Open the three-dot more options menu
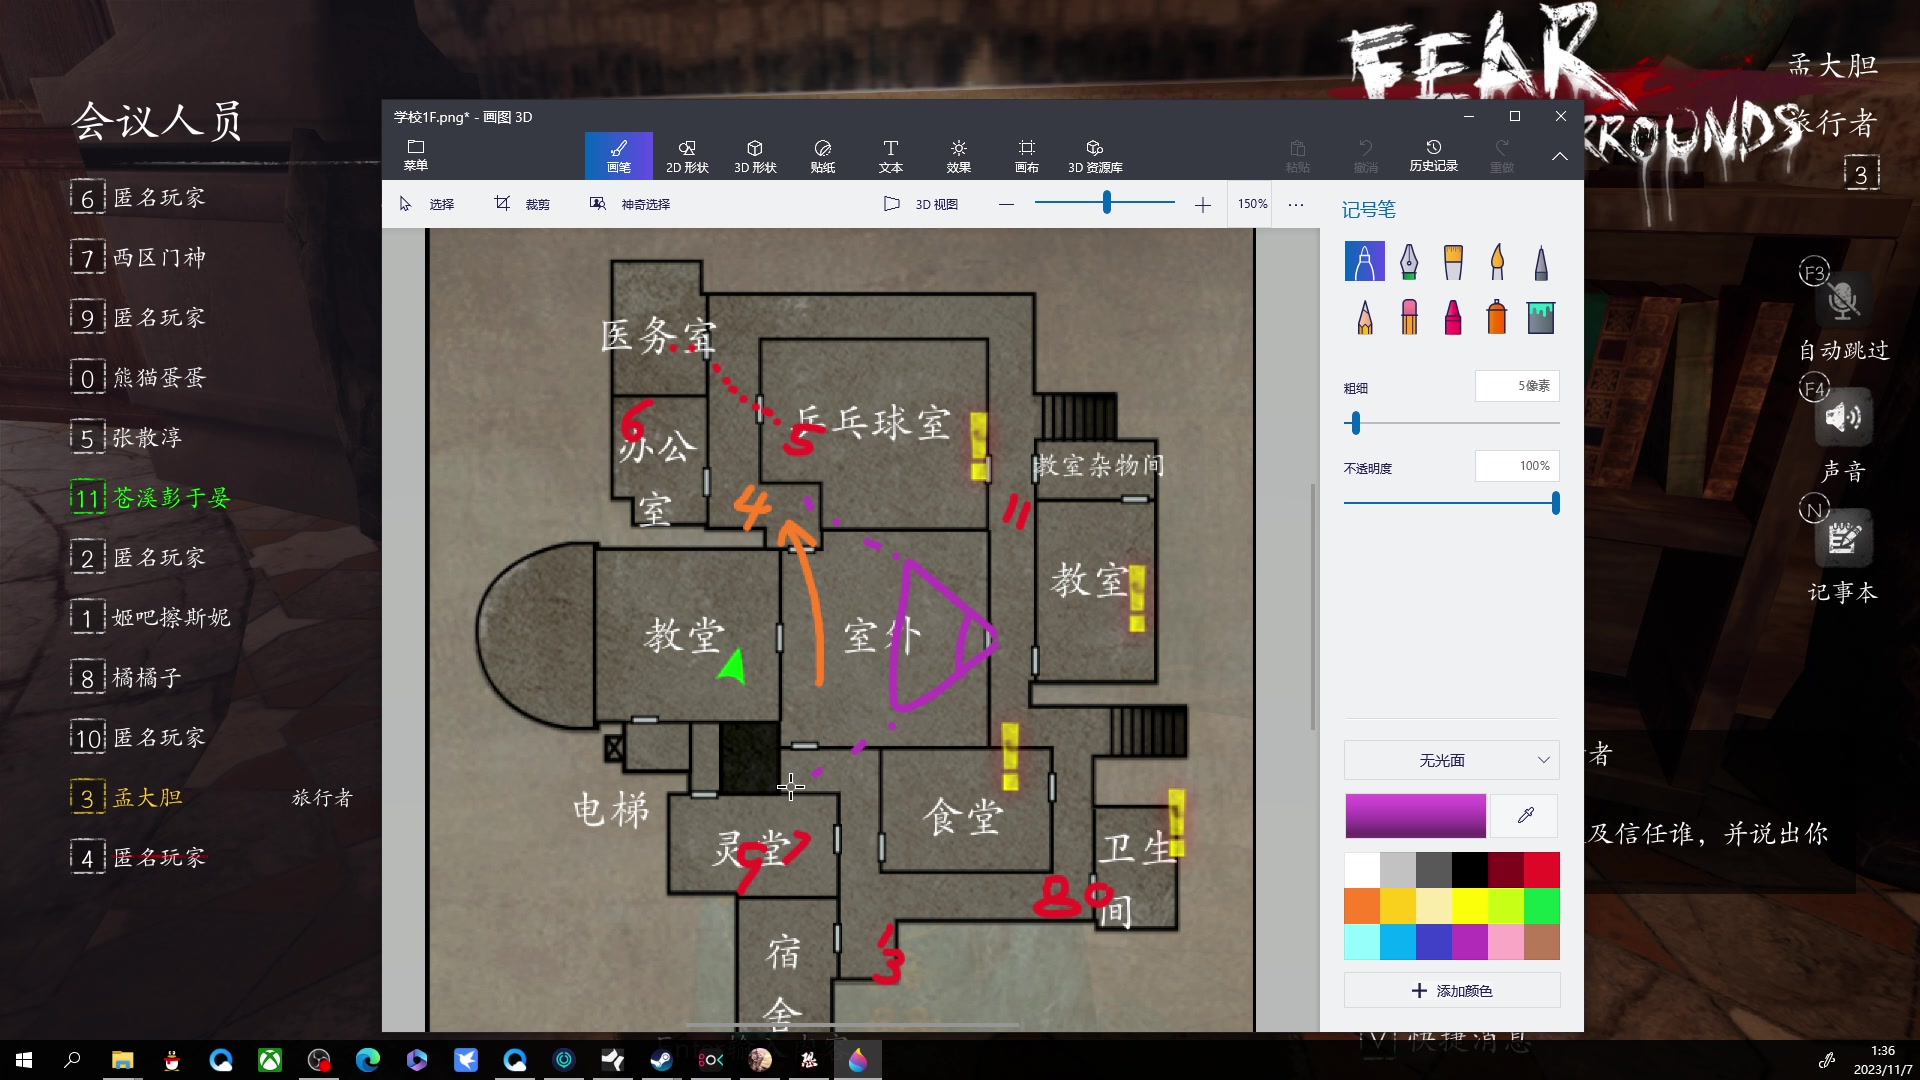The image size is (1920, 1080). tap(1296, 204)
